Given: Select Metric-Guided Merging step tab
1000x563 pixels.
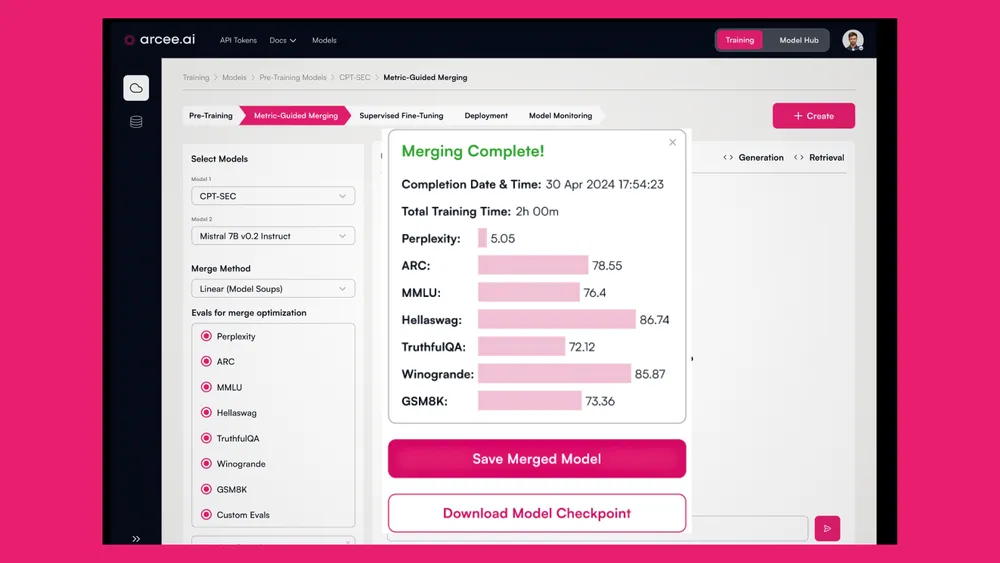Looking at the screenshot, I should [295, 115].
